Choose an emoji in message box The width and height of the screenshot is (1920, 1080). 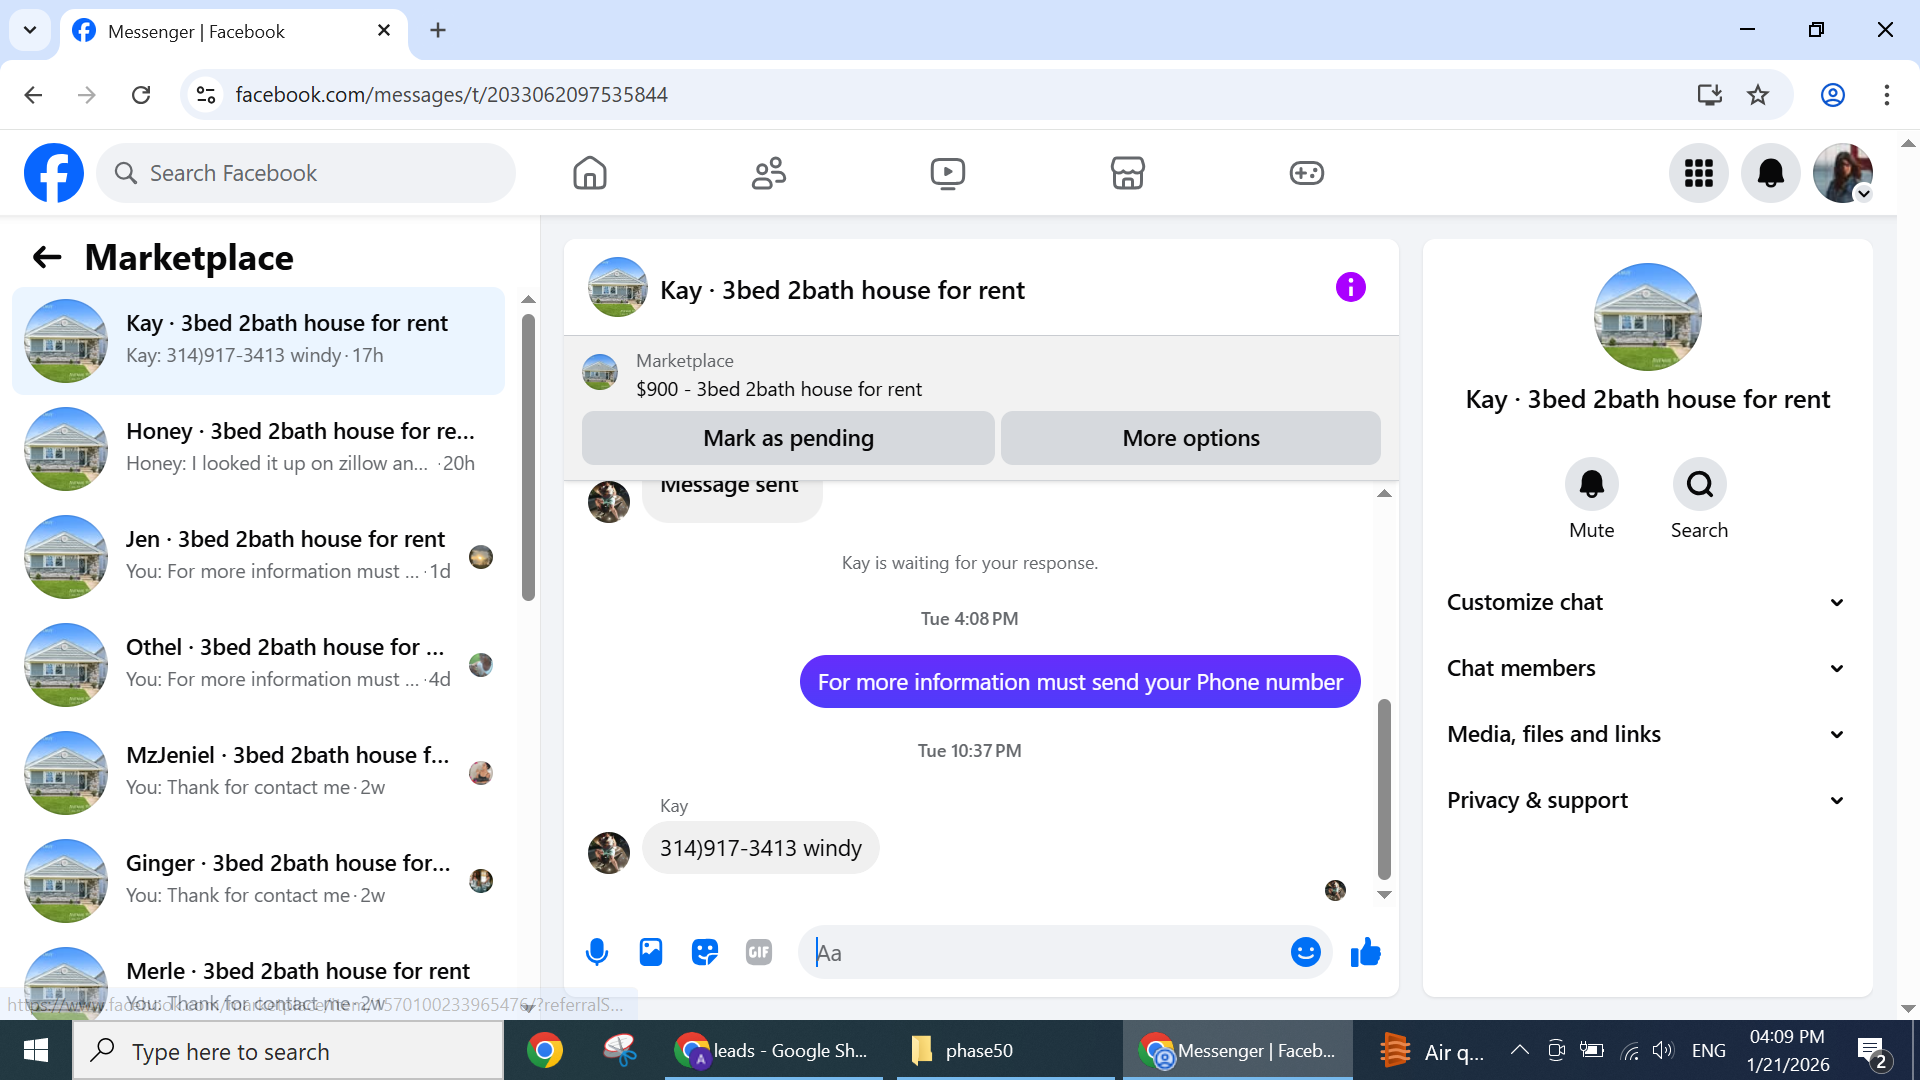pos(1305,952)
